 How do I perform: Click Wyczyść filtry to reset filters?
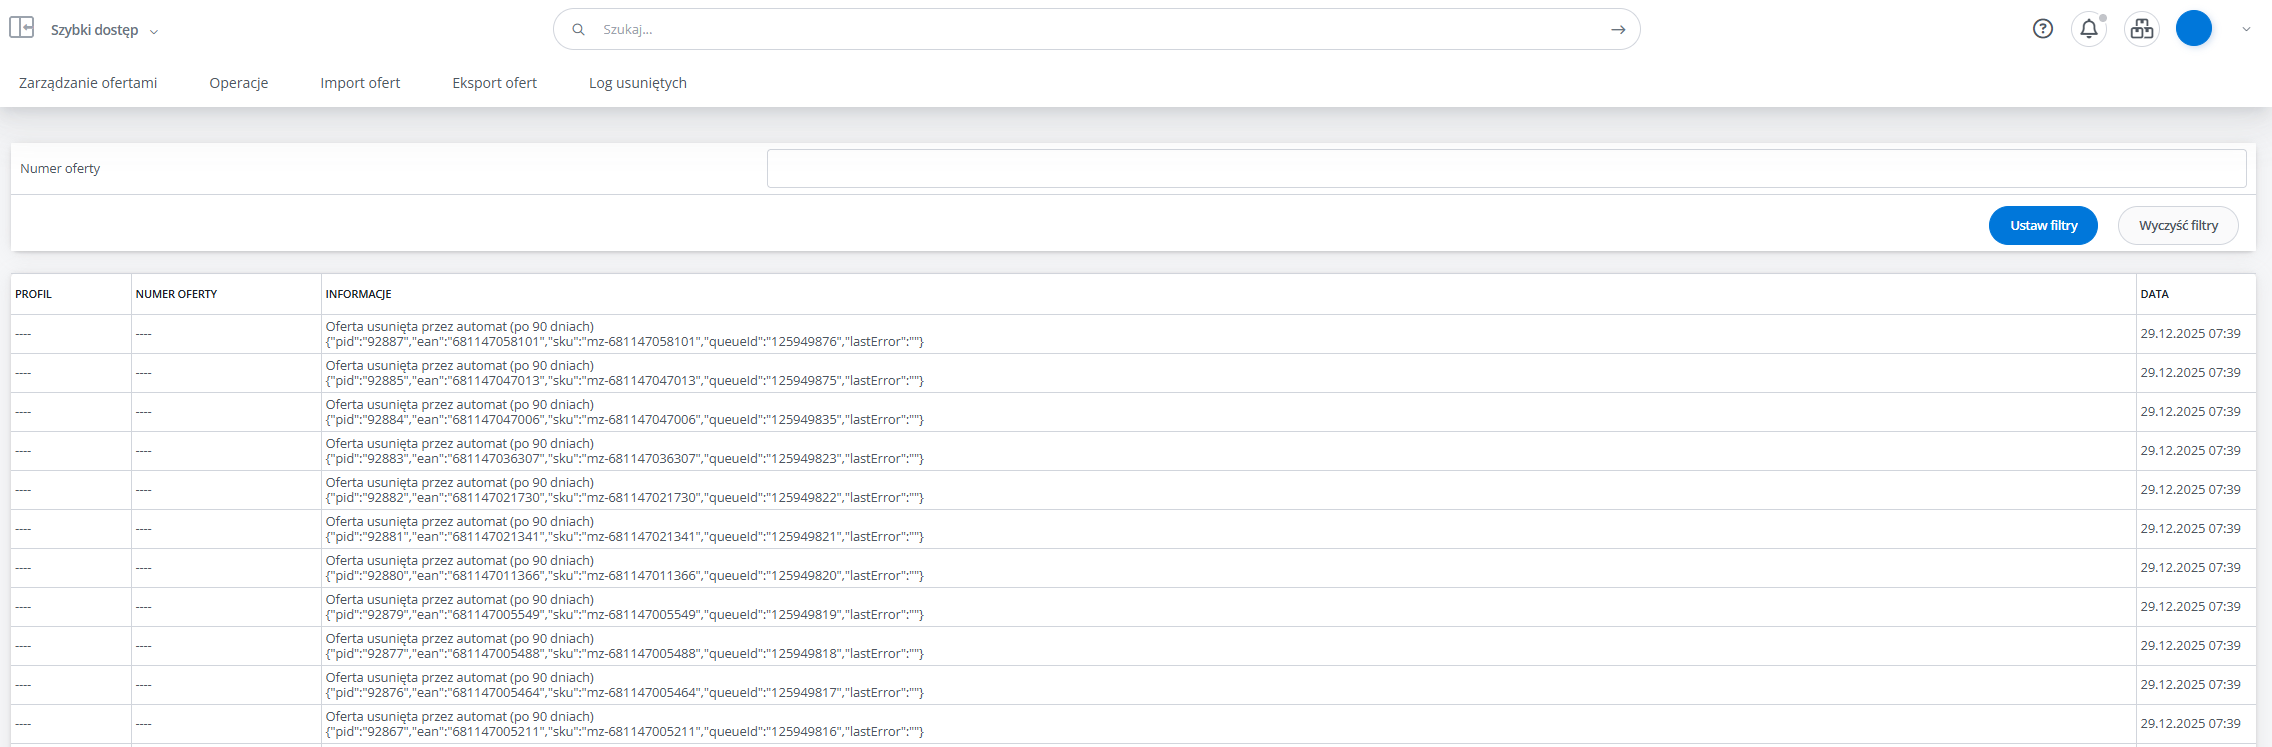click(2177, 226)
